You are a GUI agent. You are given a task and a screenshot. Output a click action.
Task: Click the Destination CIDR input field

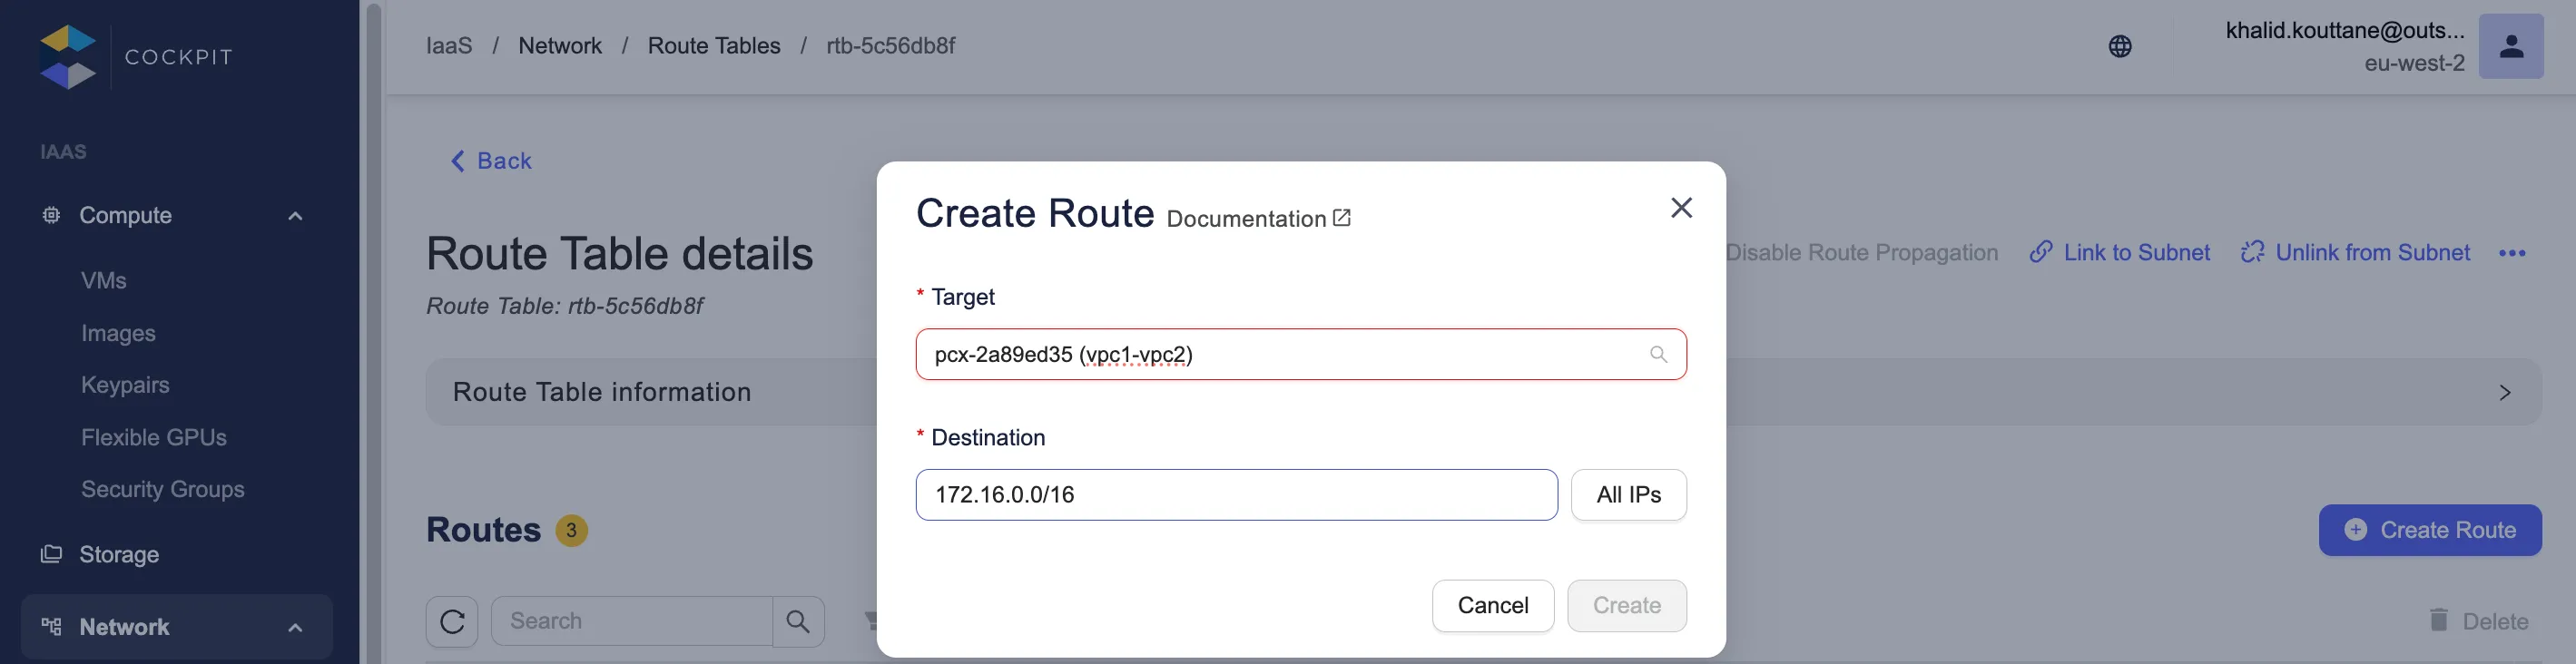coord(1235,495)
